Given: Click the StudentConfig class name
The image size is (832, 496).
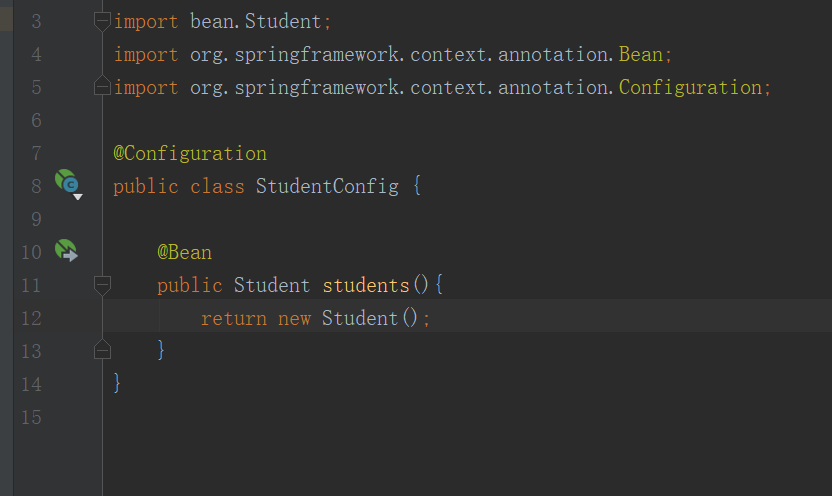Looking at the screenshot, I should pos(327,186).
